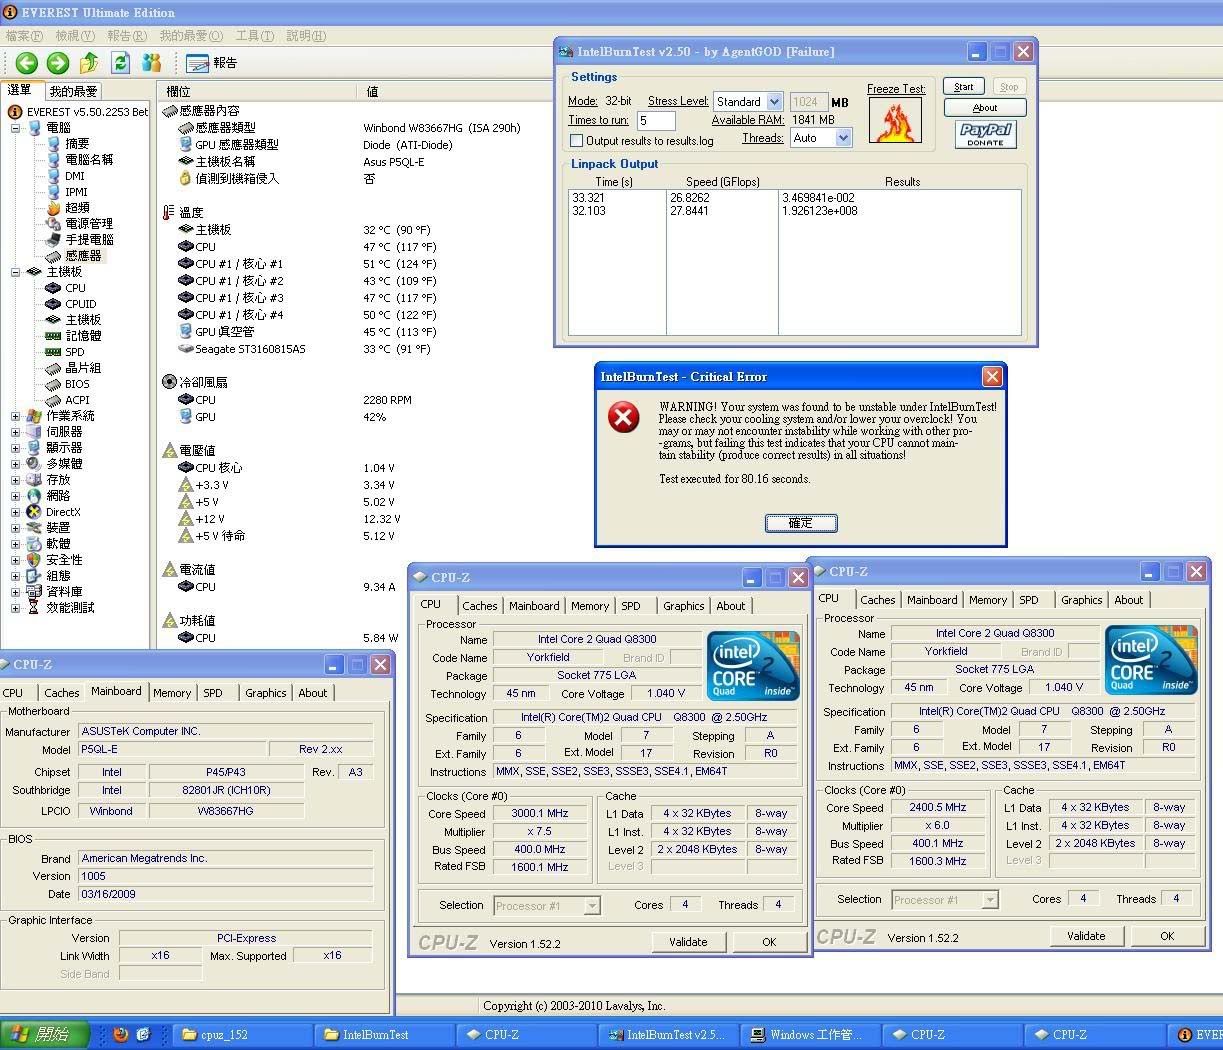Click the users icon in EVEREST toolbar
The width and height of the screenshot is (1223, 1050).
click(152, 63)
